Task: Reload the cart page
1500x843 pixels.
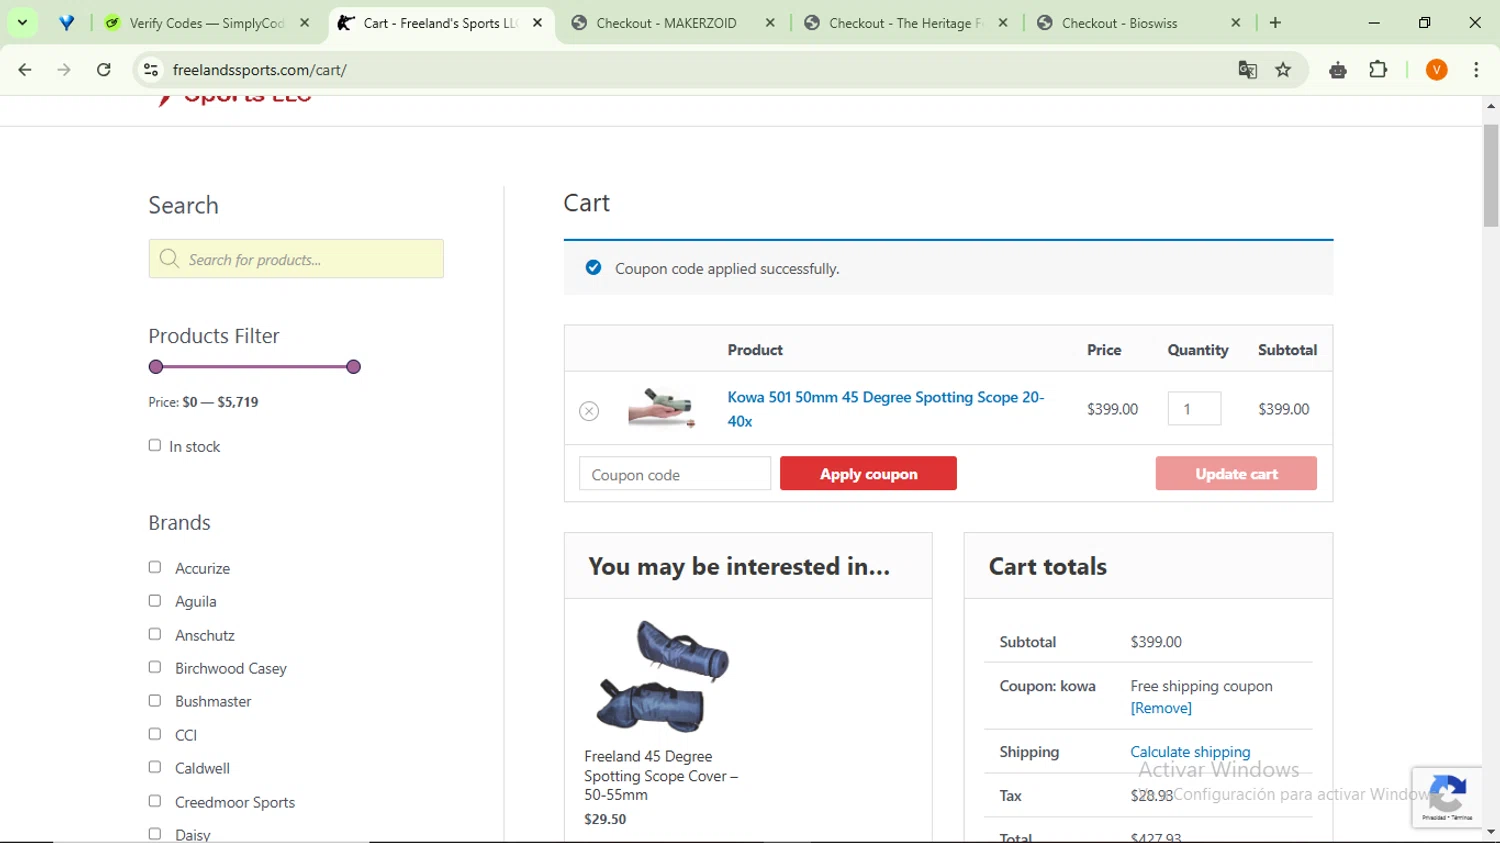Action: [x=104, y=70]
